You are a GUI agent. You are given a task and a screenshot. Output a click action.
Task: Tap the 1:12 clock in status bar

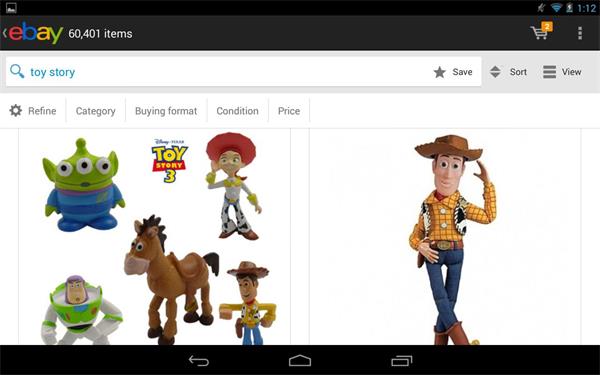pos(586,8)
